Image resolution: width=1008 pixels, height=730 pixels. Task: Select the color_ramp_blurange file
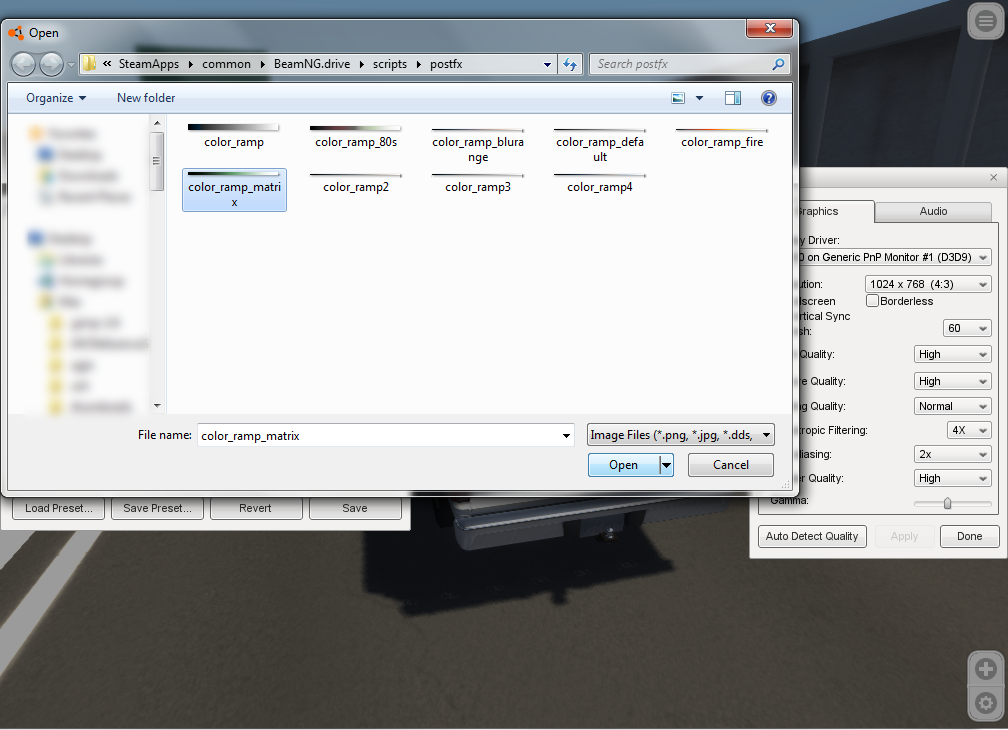pos(478,144)
